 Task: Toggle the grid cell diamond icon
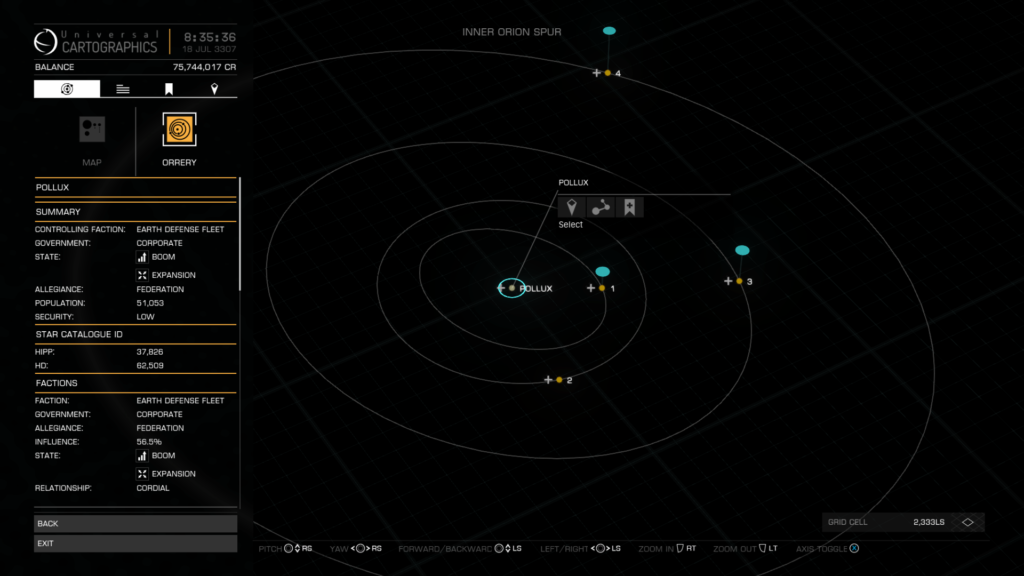tap(967, 522)
